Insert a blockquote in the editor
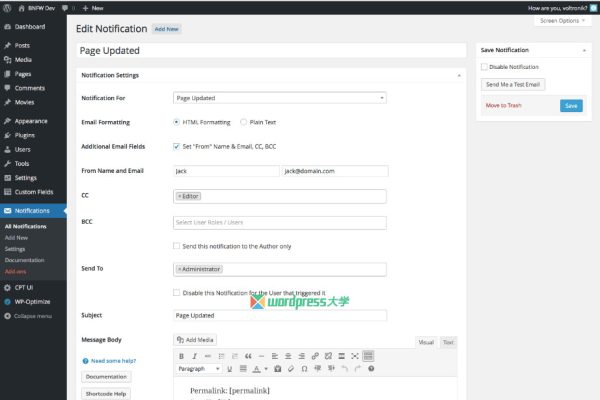 (248, 356)
